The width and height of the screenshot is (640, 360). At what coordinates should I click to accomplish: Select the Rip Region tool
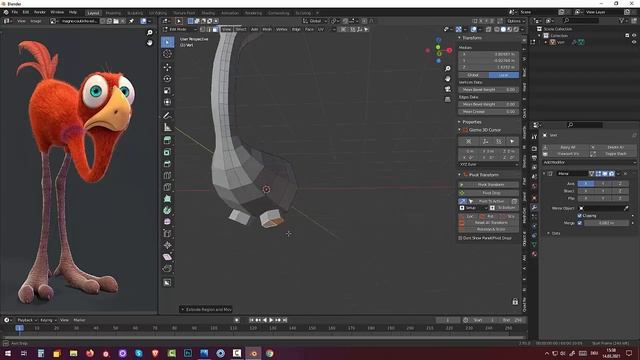(x=167, y=268)
